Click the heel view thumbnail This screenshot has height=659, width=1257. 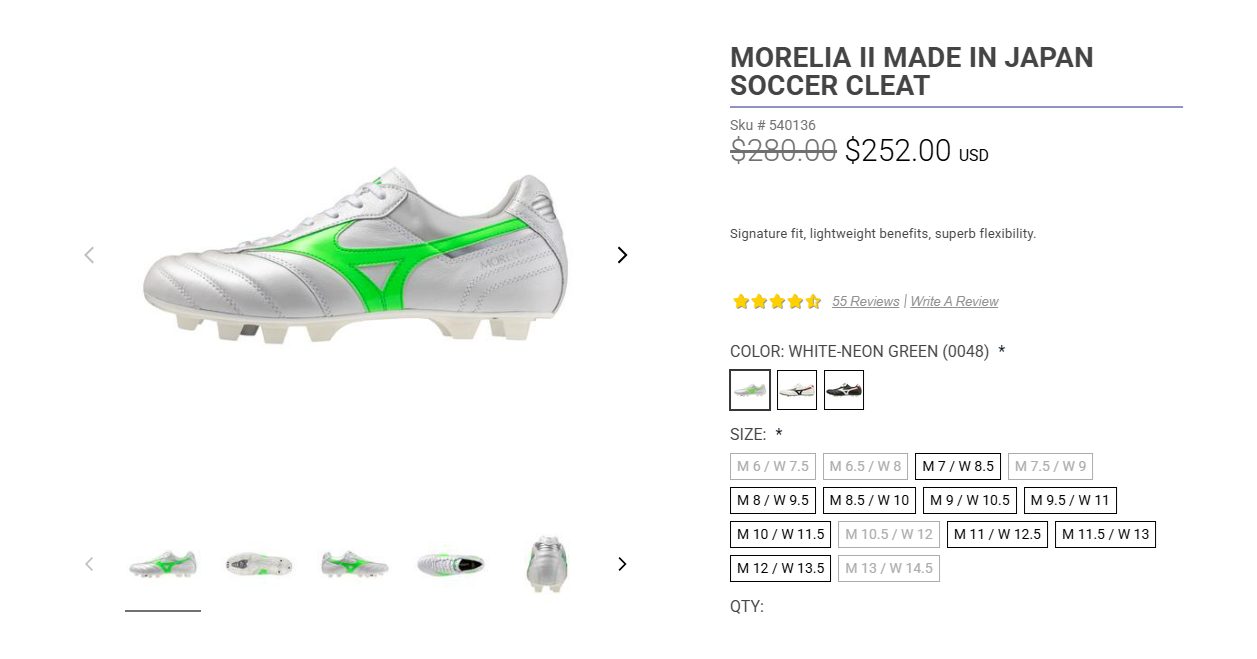(546, 564)
